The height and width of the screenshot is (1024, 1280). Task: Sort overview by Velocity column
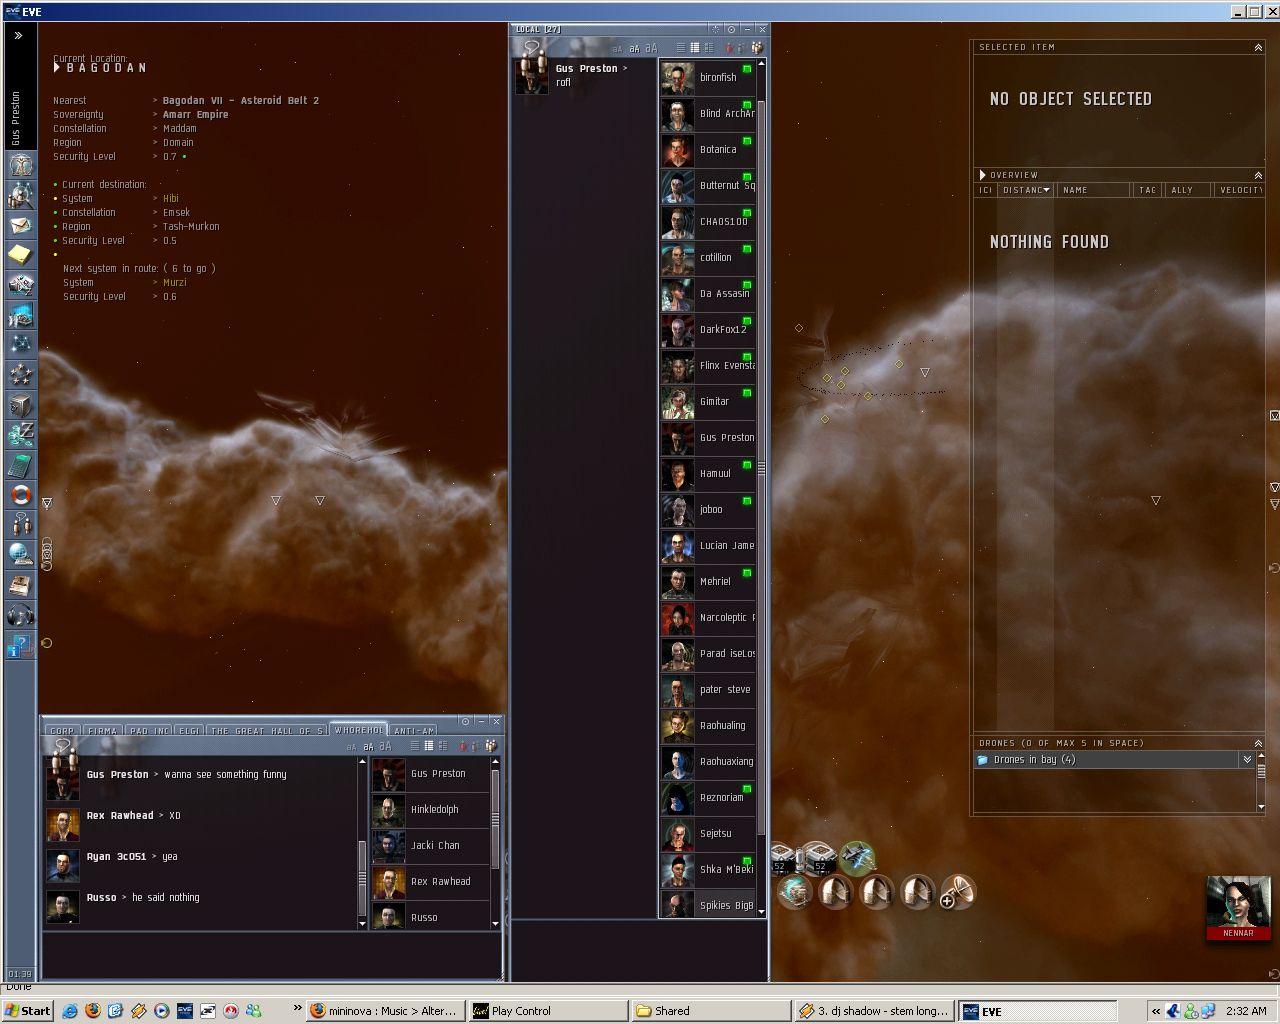[x=1240, y=190]
